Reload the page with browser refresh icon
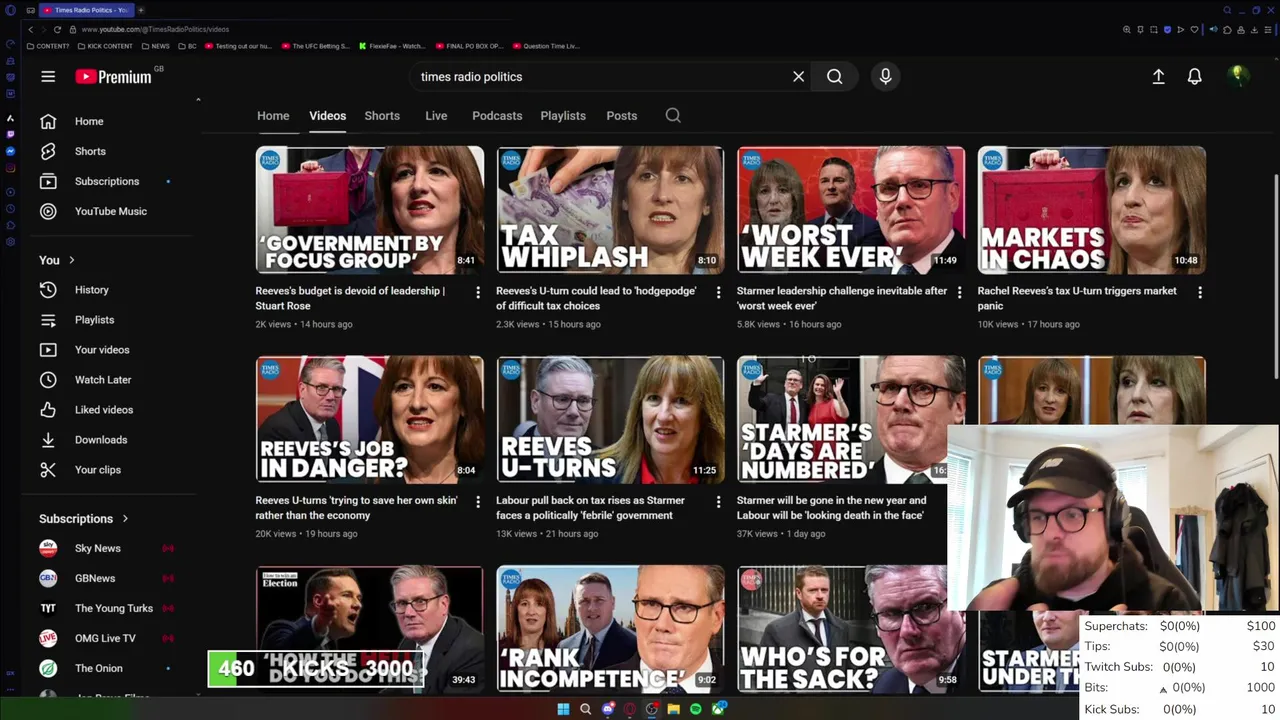This screenshot has height=720, width=1280. click(x=57, y=30)
